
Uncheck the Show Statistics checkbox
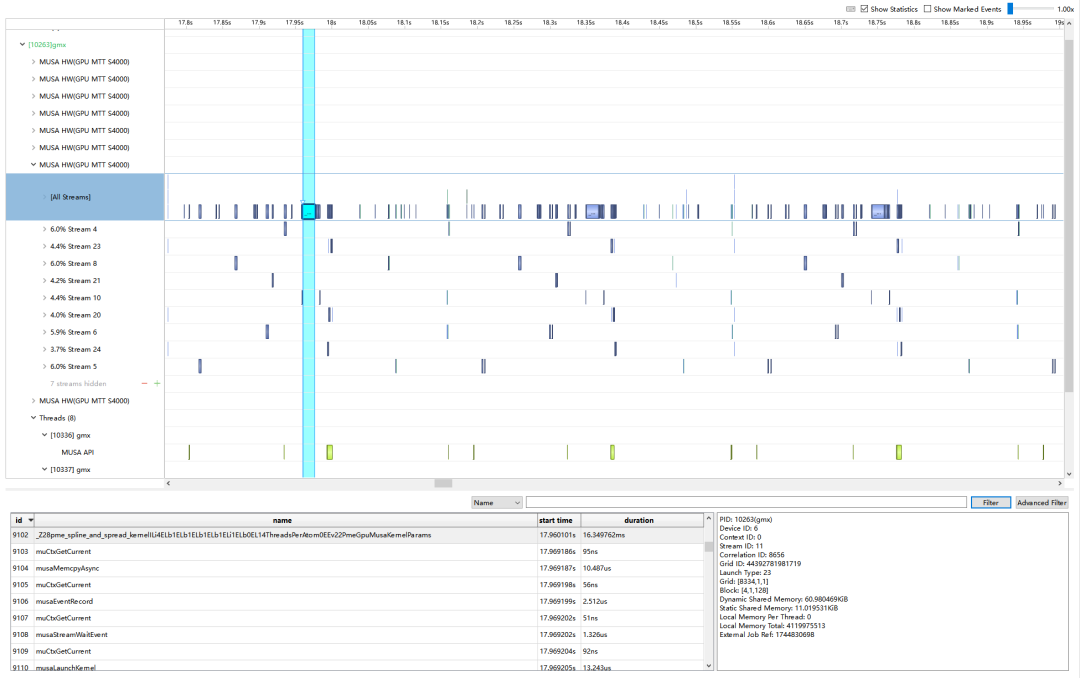[x=864, y=9]
